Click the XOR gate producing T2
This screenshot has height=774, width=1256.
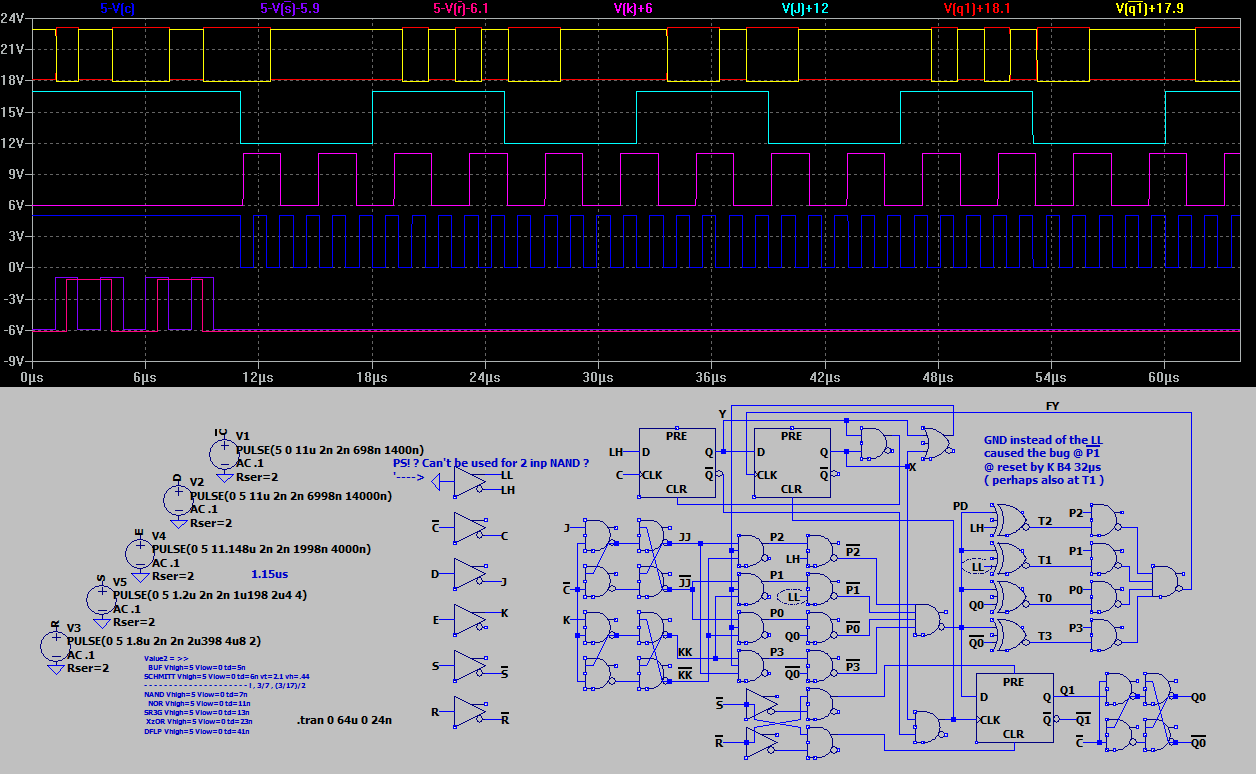point(1010,520)
